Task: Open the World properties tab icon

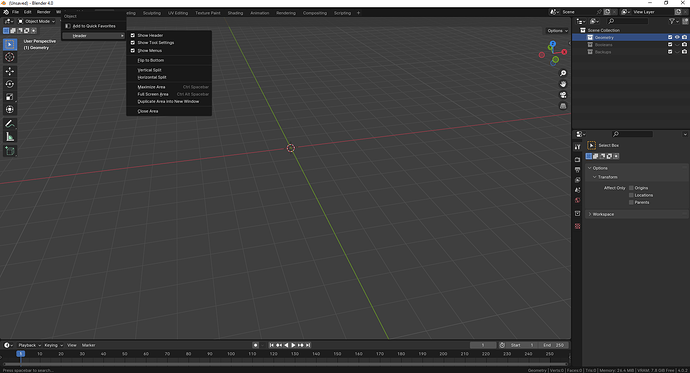Action: [x=577, y=200]
